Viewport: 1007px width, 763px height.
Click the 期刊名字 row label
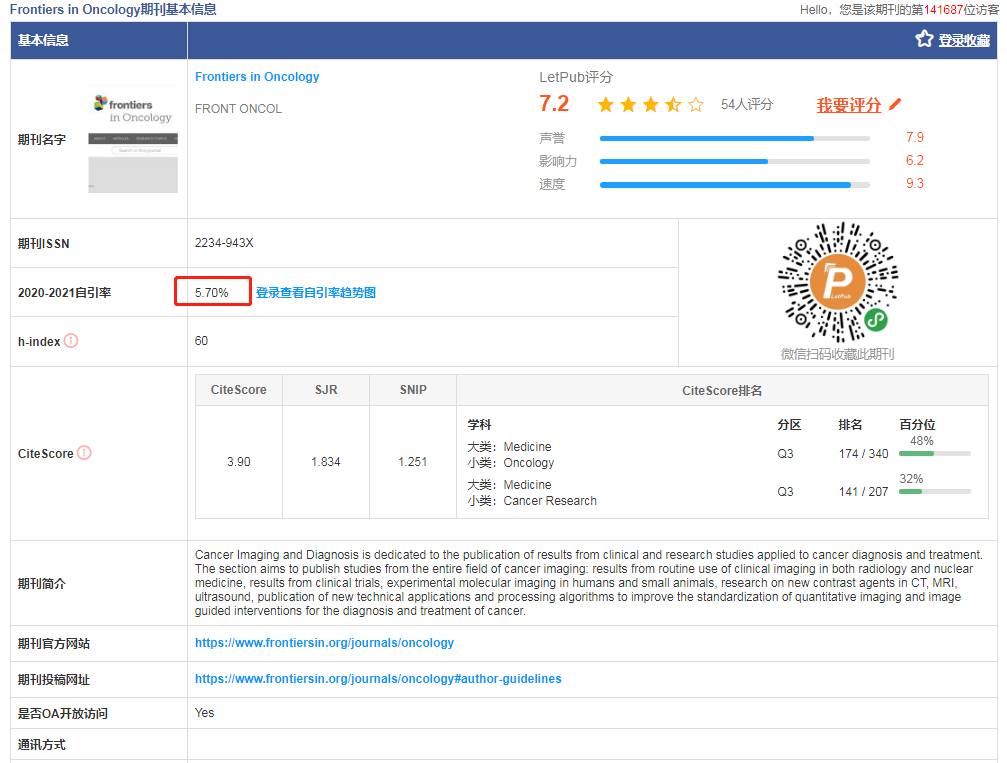pos(42,140)
